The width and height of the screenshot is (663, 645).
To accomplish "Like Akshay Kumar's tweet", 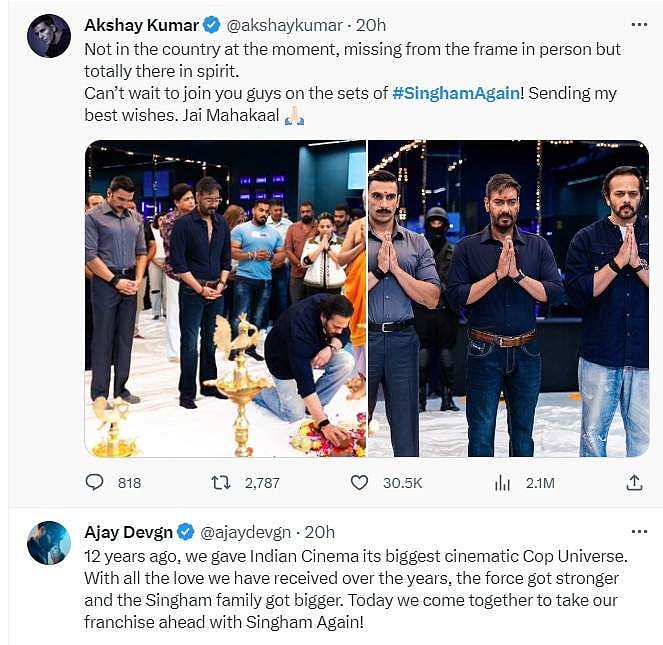I will (x=360, y=483).
